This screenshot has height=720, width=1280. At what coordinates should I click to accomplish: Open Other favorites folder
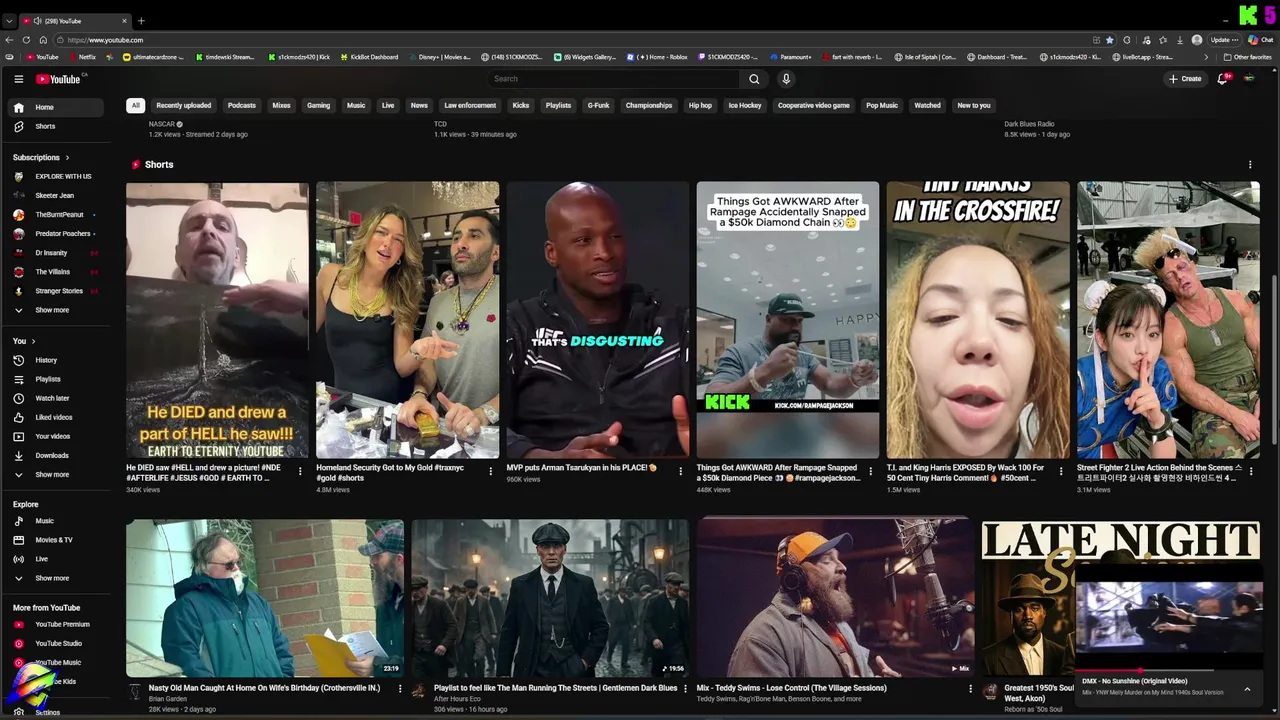click(1248, 57)
